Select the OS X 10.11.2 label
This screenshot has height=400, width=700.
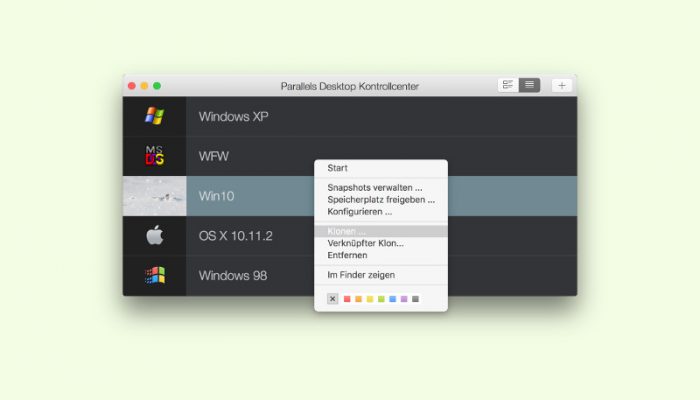(235, 236)
